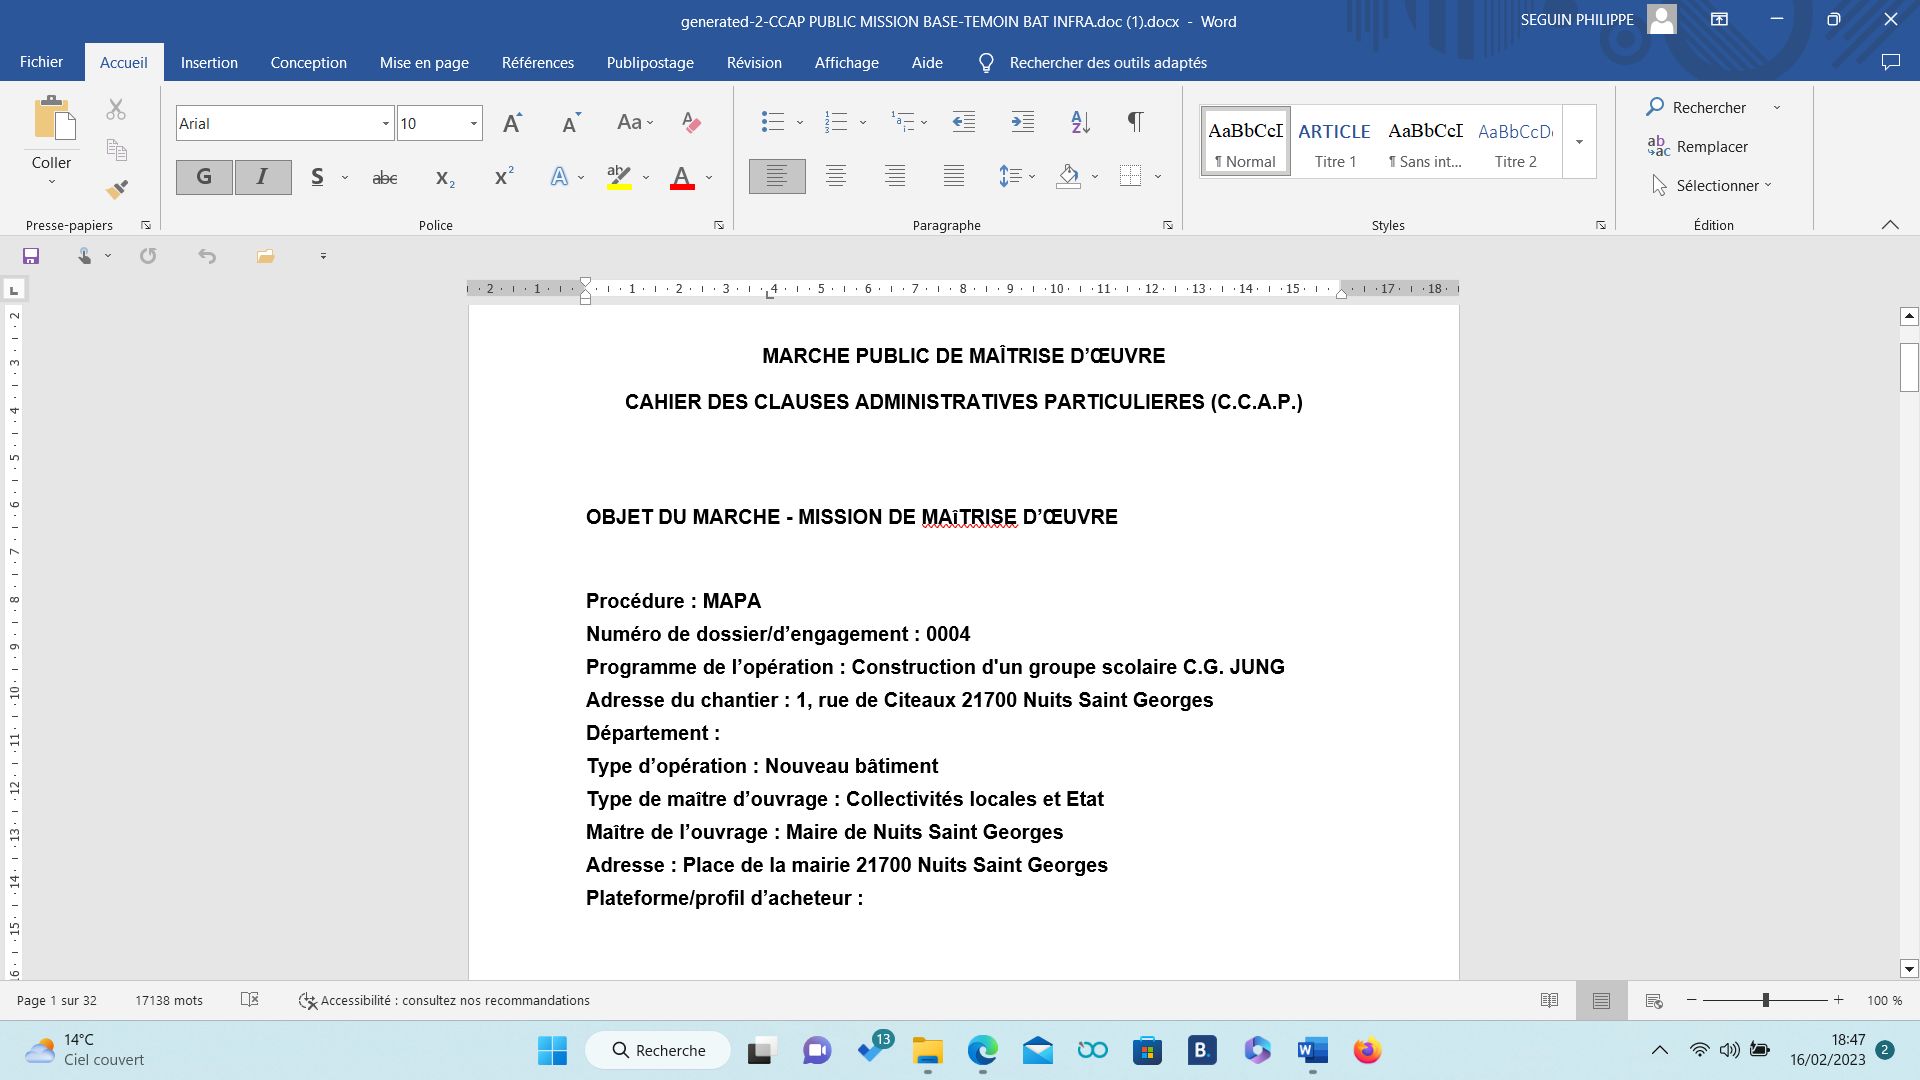Screen dimensions: 1920x1080
Task: Switch to Read Mode view
Action: pos(1549,1000)
